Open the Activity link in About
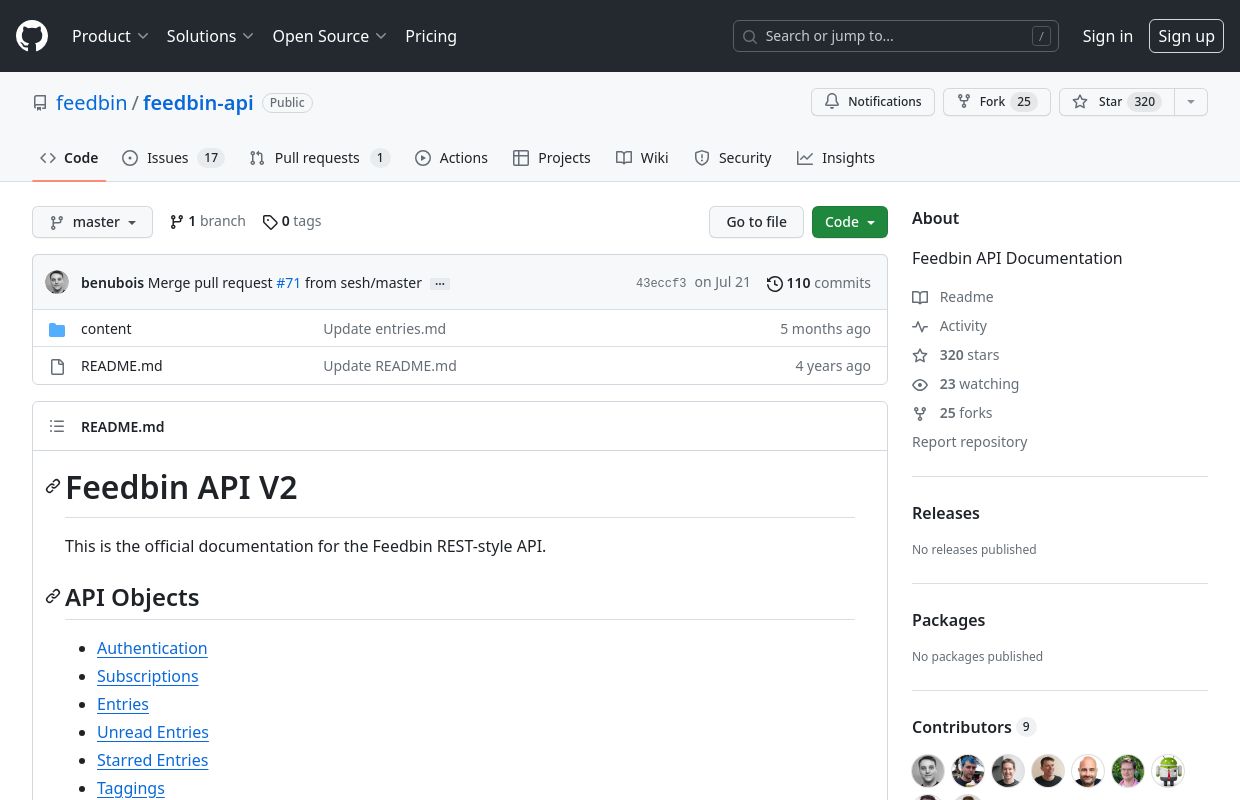Screen dimensions: 1240x800 click(950, 326)
